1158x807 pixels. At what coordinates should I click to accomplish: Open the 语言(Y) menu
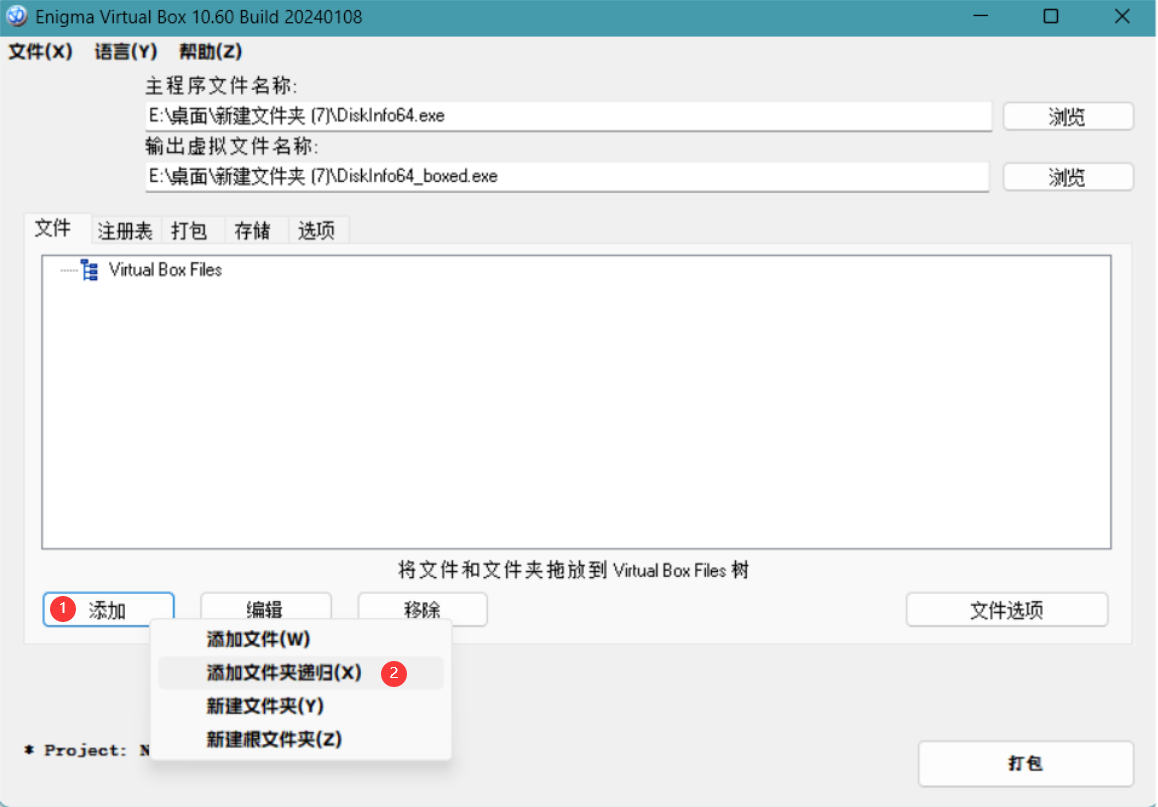click(x=126, y=52)
